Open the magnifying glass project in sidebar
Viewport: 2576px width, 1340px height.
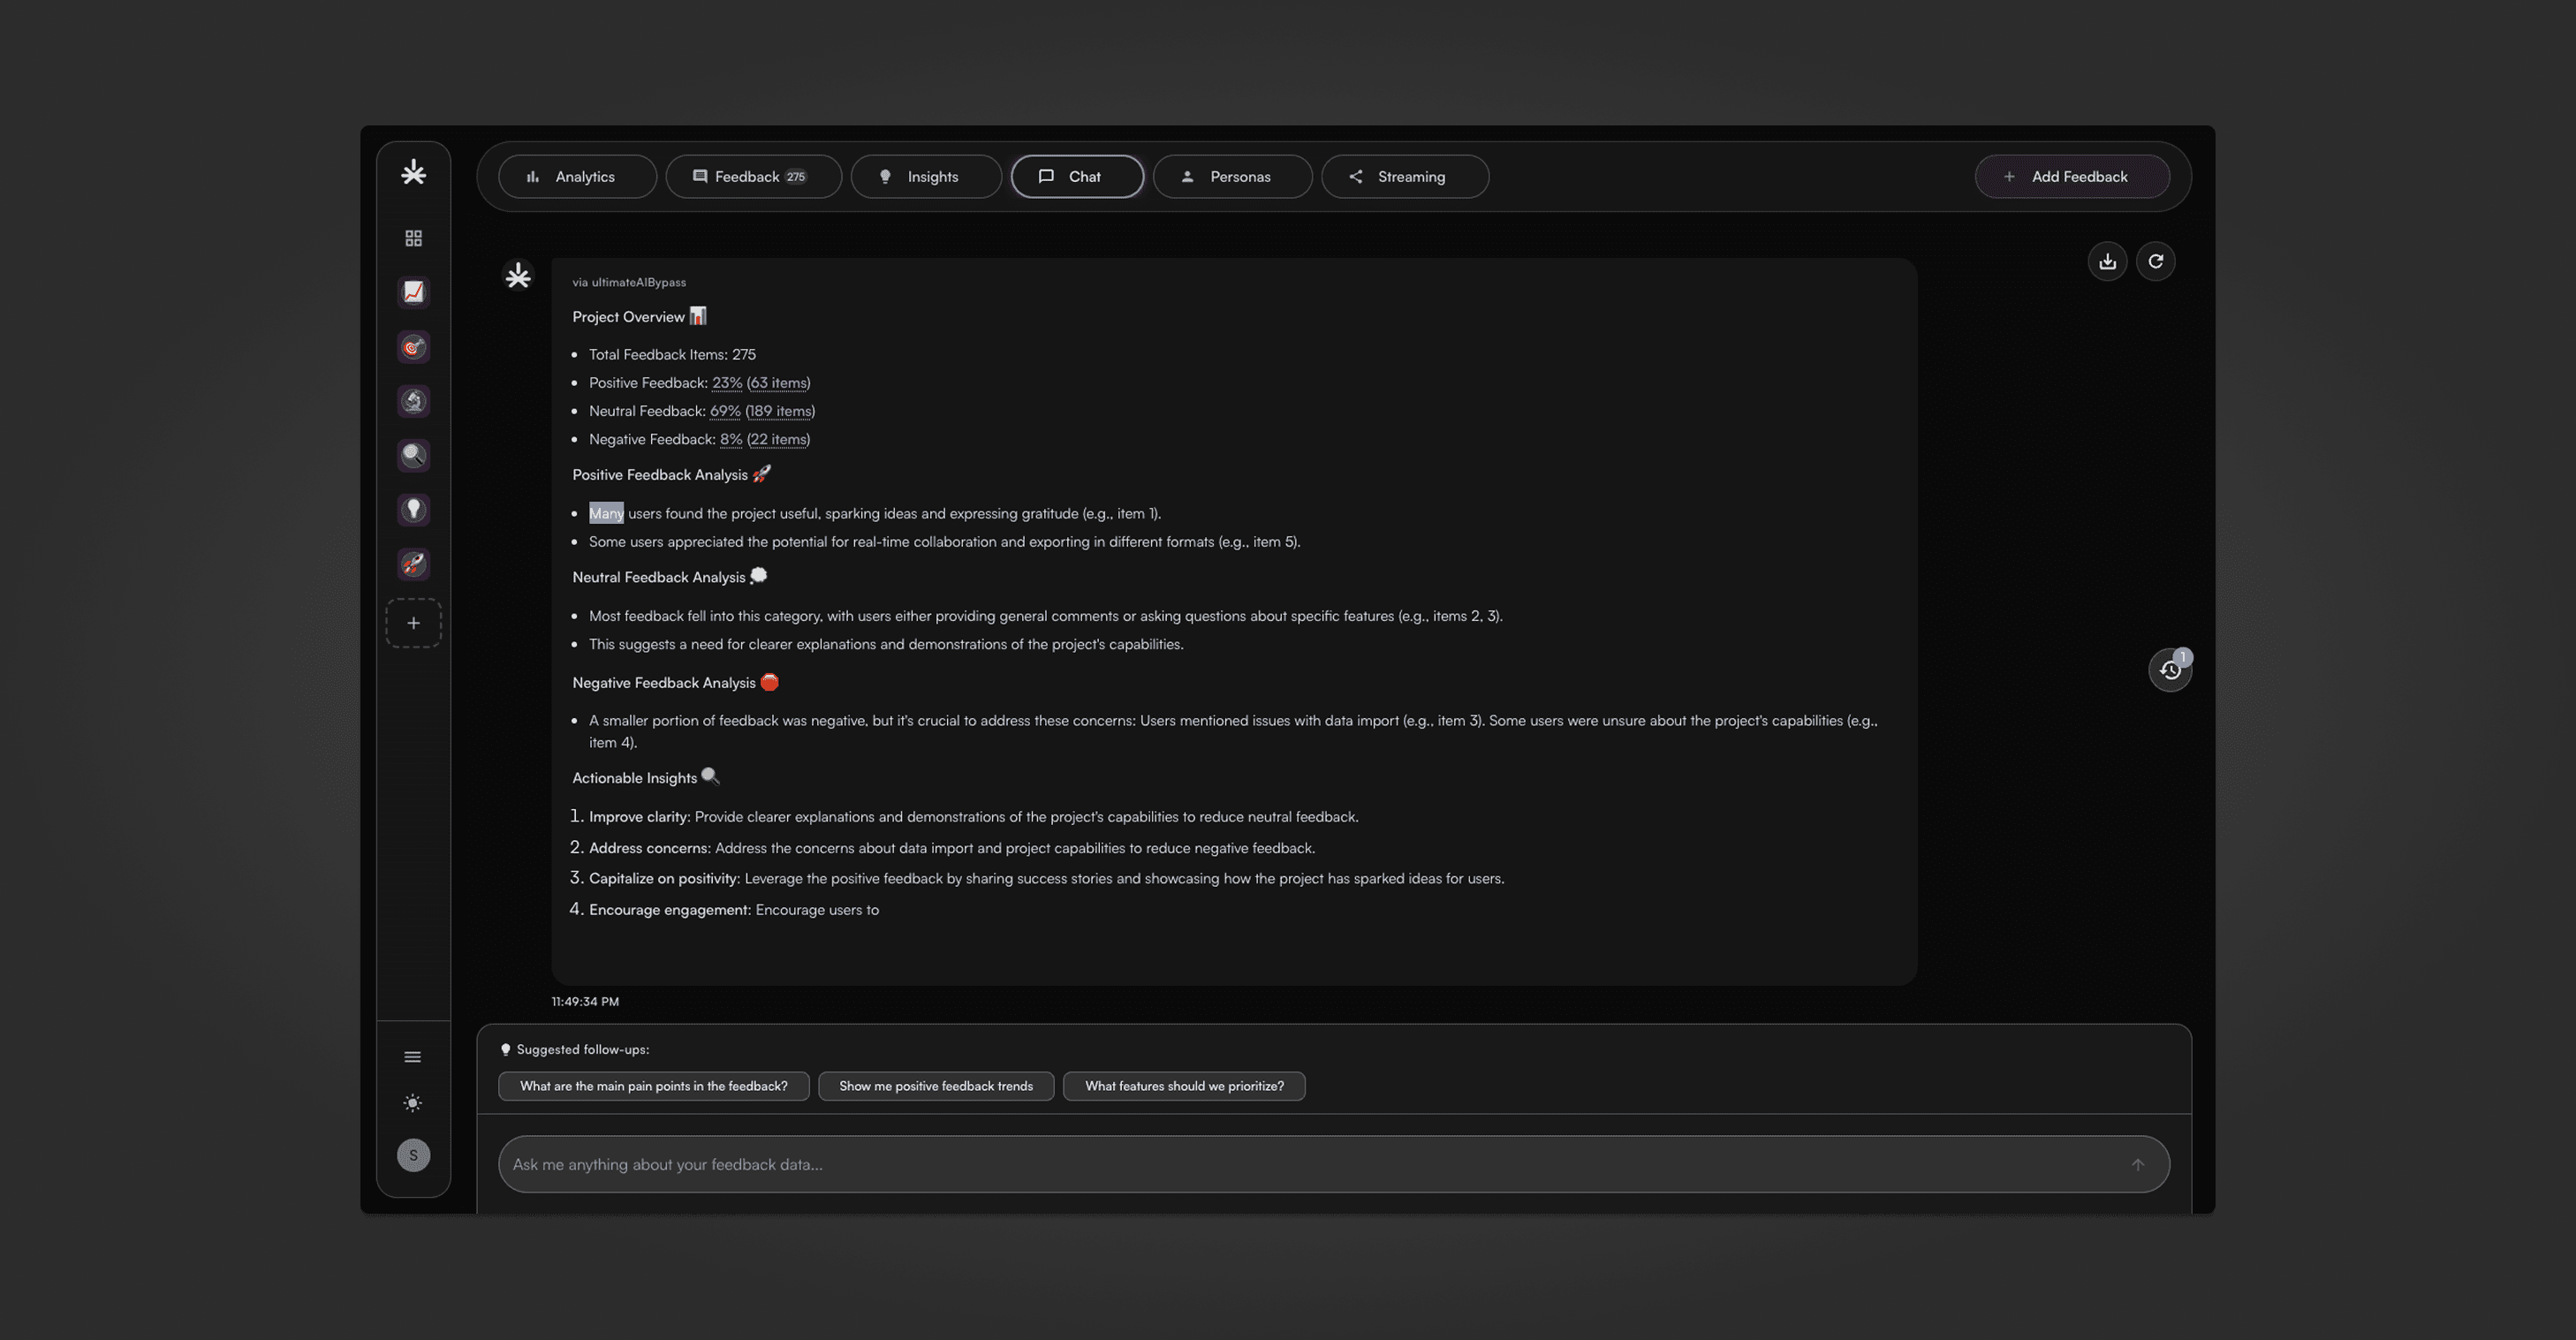(413, 456)
